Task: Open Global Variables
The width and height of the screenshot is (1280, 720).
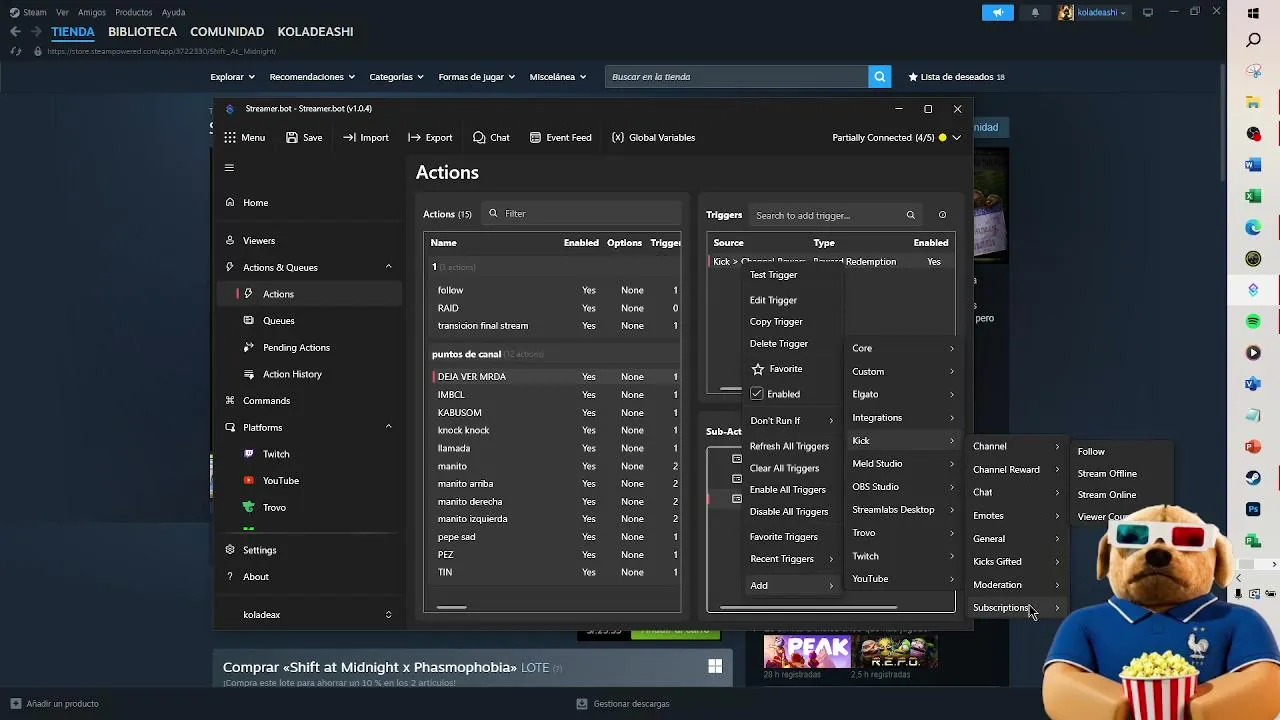Action: point(653,138)
